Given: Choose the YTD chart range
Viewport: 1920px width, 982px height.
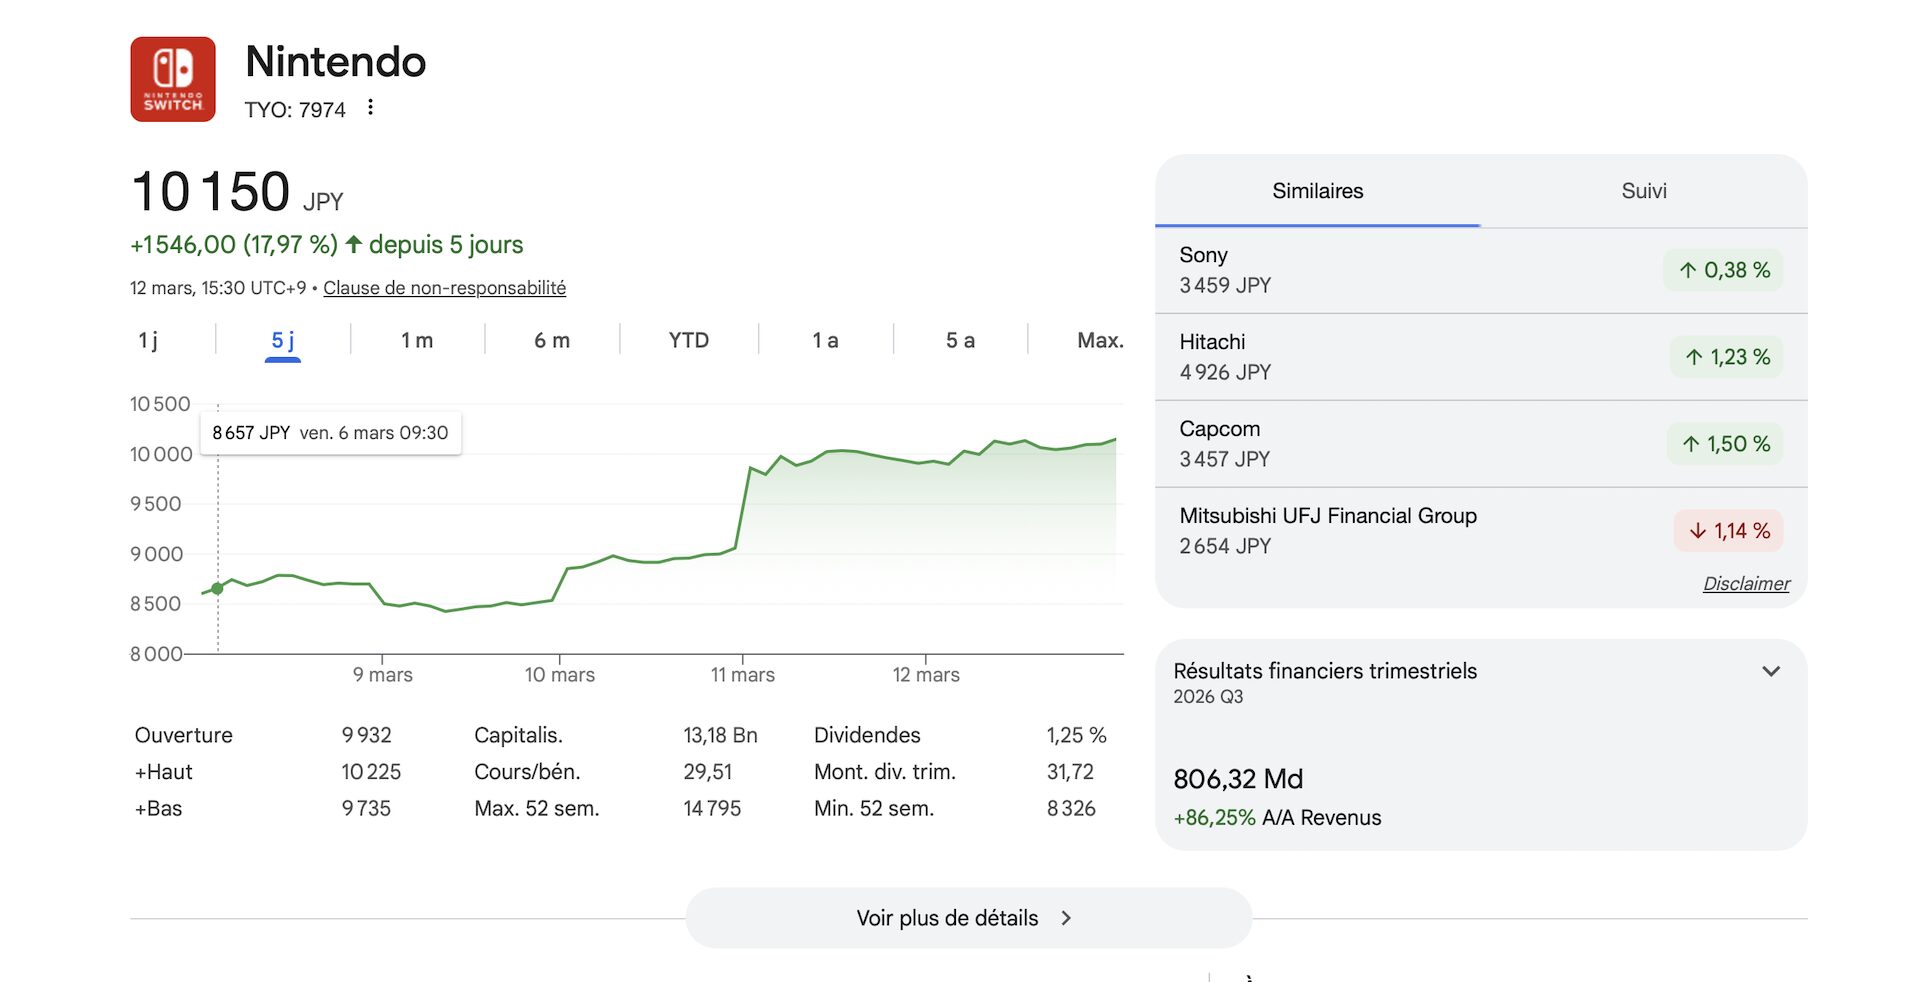Looking at the screenshot, I should (688, 340).
